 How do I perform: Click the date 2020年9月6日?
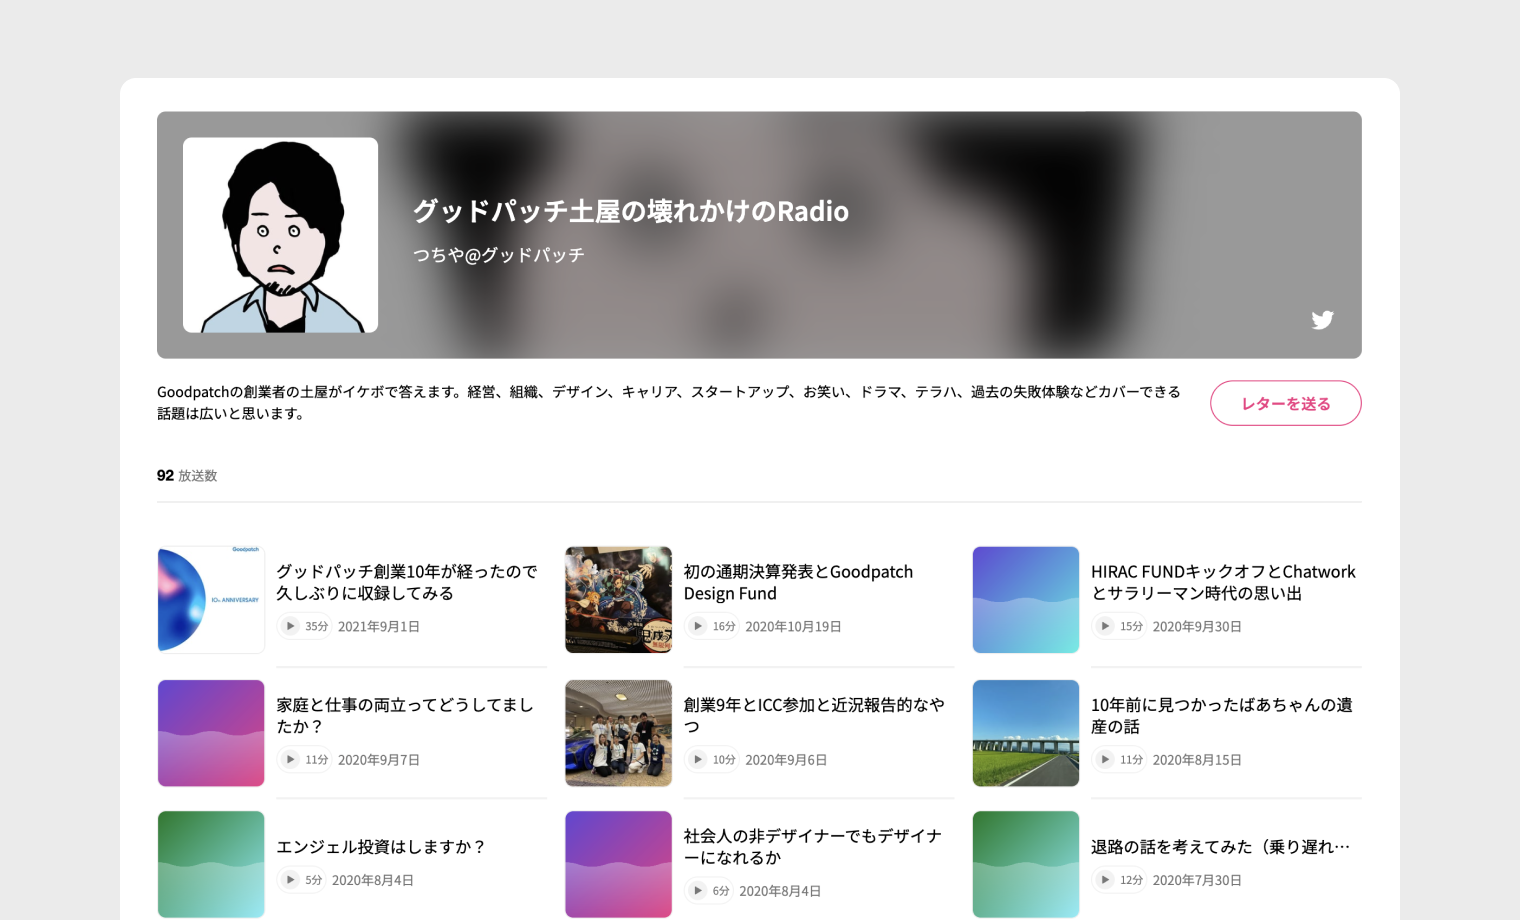pyautogui.click(x=786, y=760)
